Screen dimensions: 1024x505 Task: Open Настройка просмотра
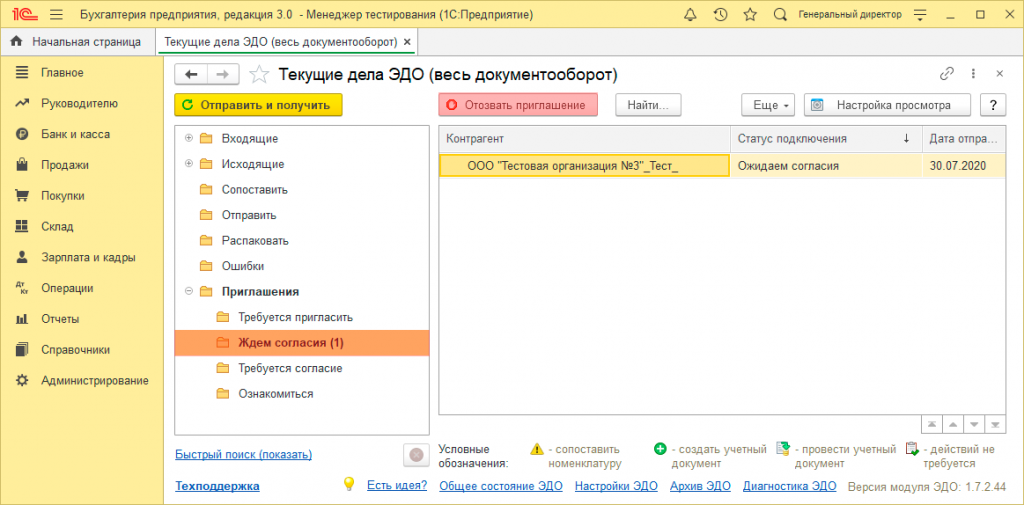click(888, 105)
